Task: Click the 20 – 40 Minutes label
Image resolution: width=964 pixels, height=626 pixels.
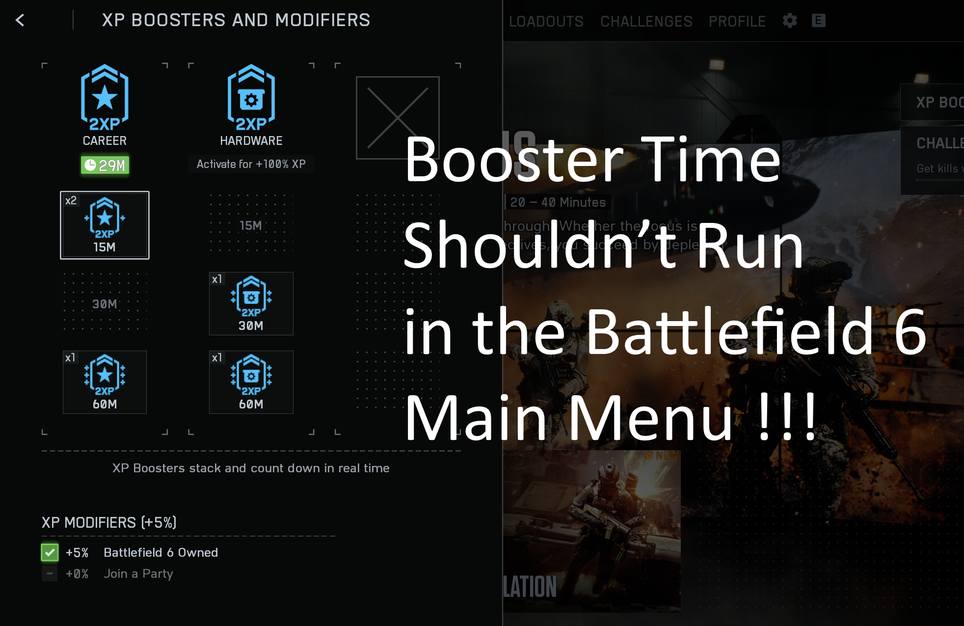Action: 558,202
